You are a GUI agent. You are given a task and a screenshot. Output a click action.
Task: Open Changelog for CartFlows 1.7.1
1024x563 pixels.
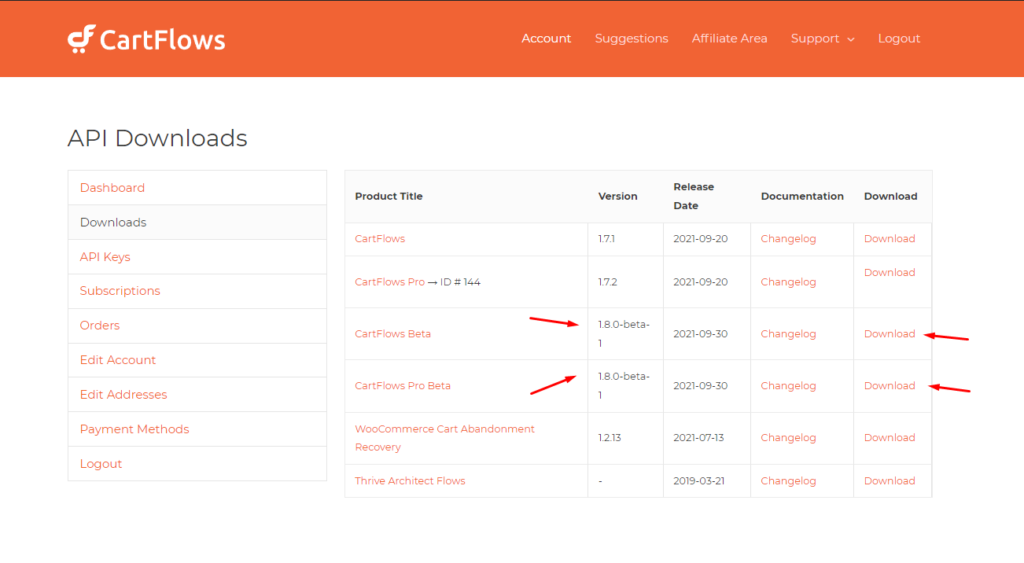click(x=788, y=238)
